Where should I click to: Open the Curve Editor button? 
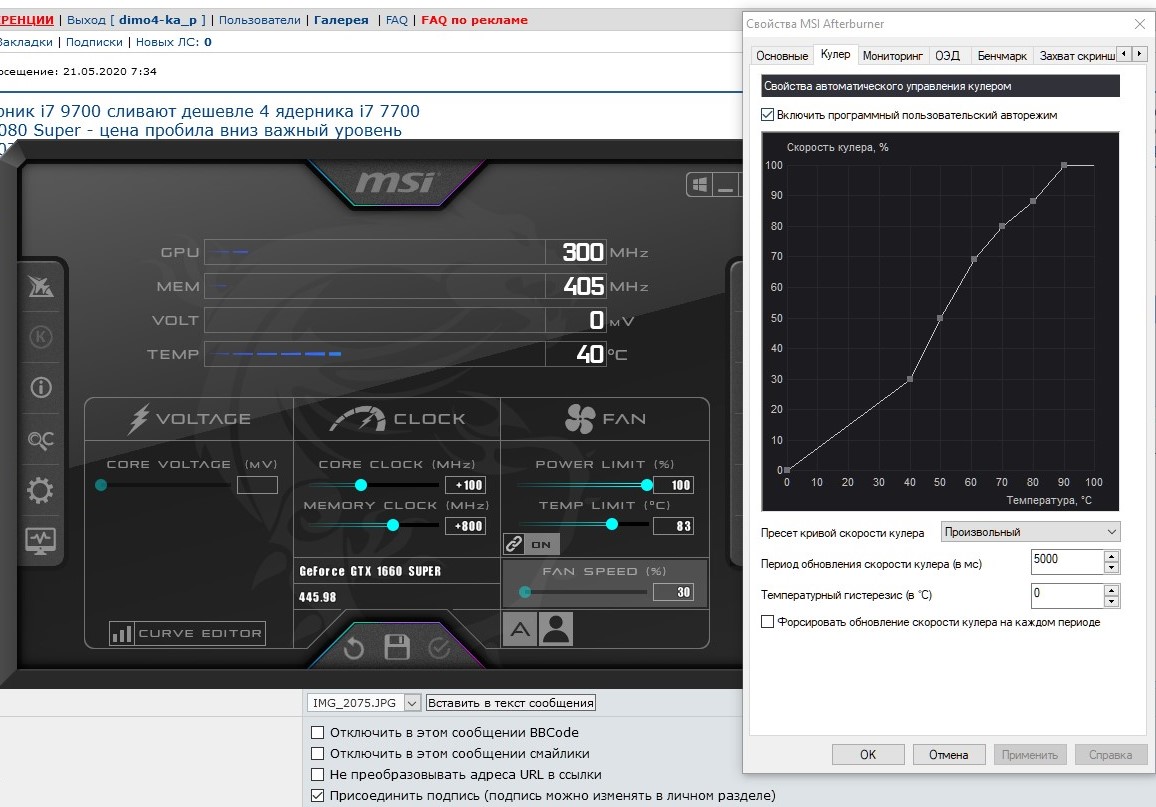[187, 633]
